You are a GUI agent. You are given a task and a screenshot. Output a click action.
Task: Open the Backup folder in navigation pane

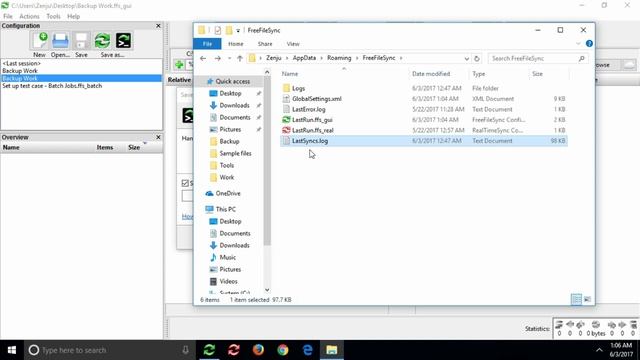(229, 141)
